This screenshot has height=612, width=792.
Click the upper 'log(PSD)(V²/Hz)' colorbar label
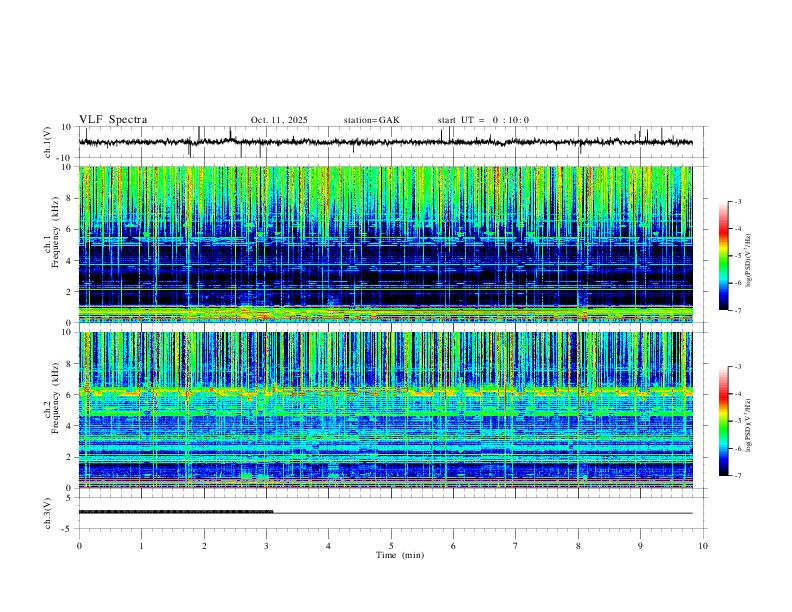(x=749, y=261)
